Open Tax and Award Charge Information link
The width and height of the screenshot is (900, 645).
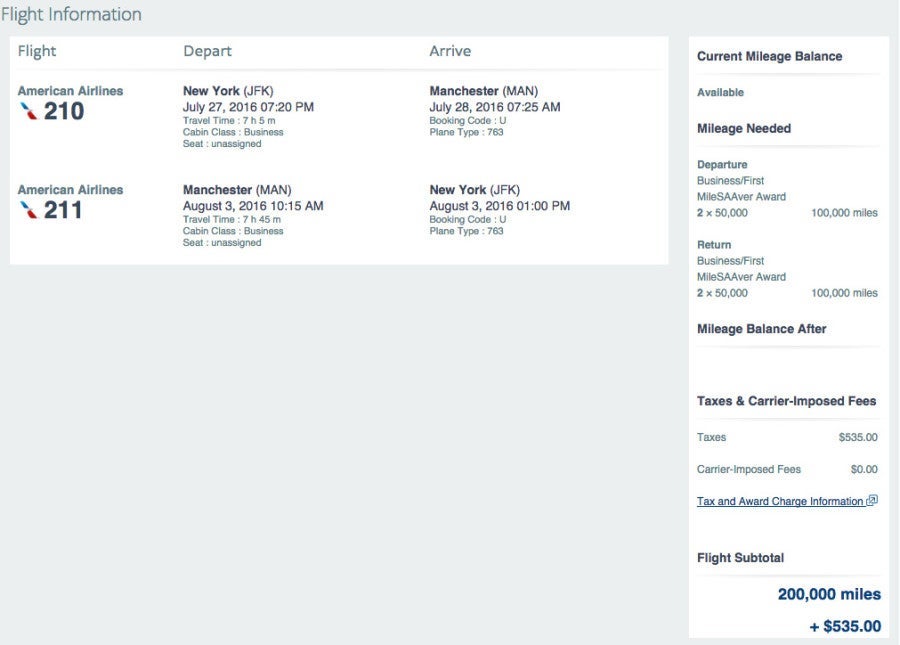click(x=780, y=502)
